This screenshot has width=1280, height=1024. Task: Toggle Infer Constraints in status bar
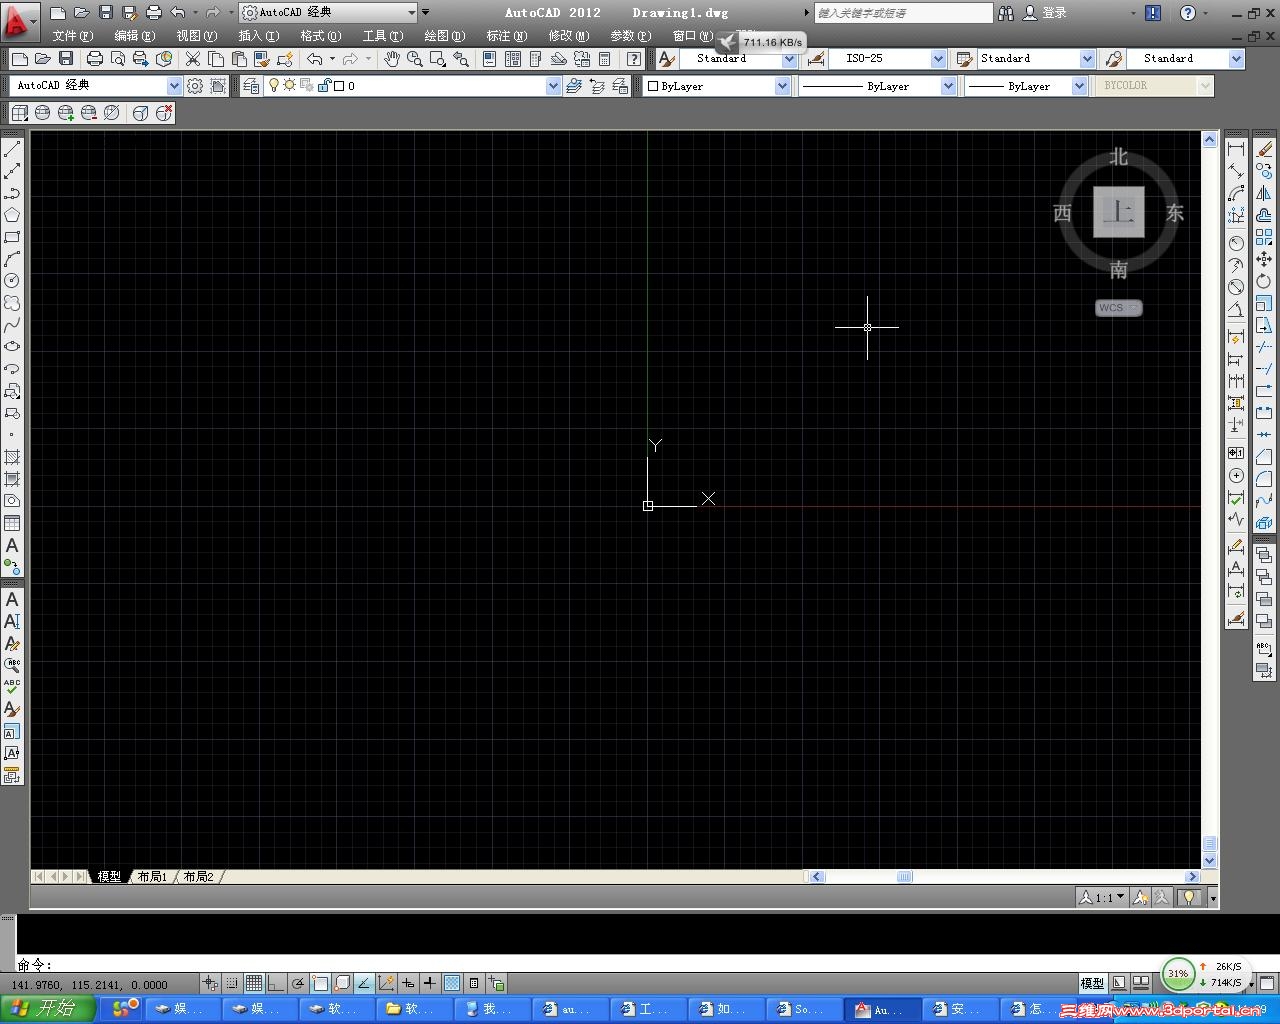click(x=210, y=984)
